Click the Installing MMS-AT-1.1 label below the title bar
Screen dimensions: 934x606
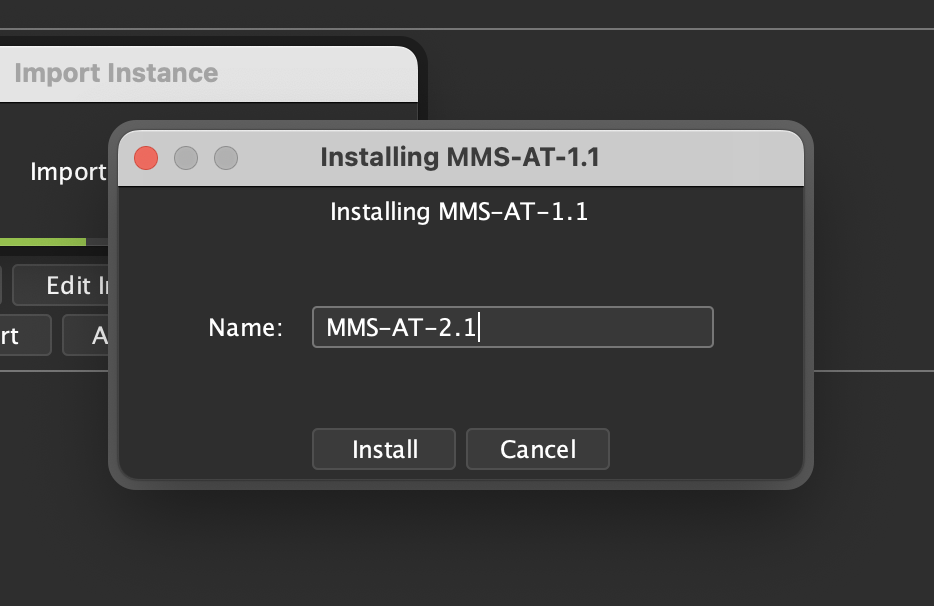[459, 212]
